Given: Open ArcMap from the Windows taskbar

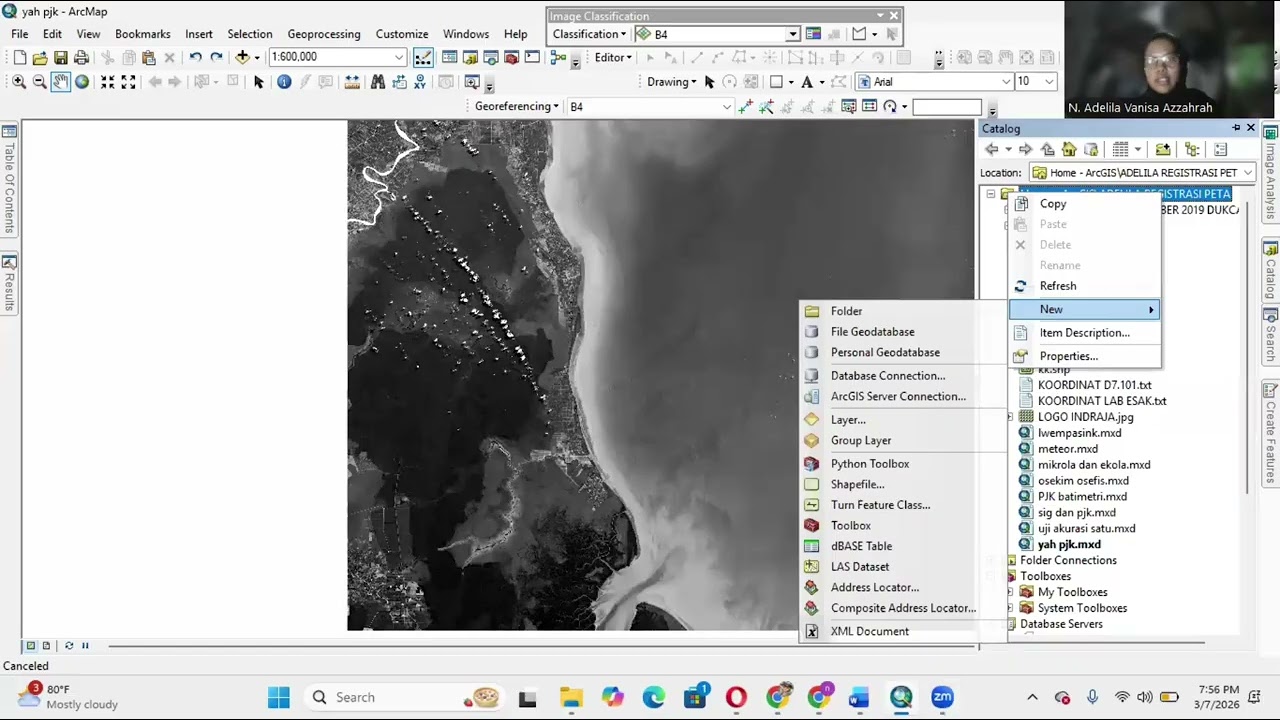Looking at the screenshot, I should coord(901,697).
